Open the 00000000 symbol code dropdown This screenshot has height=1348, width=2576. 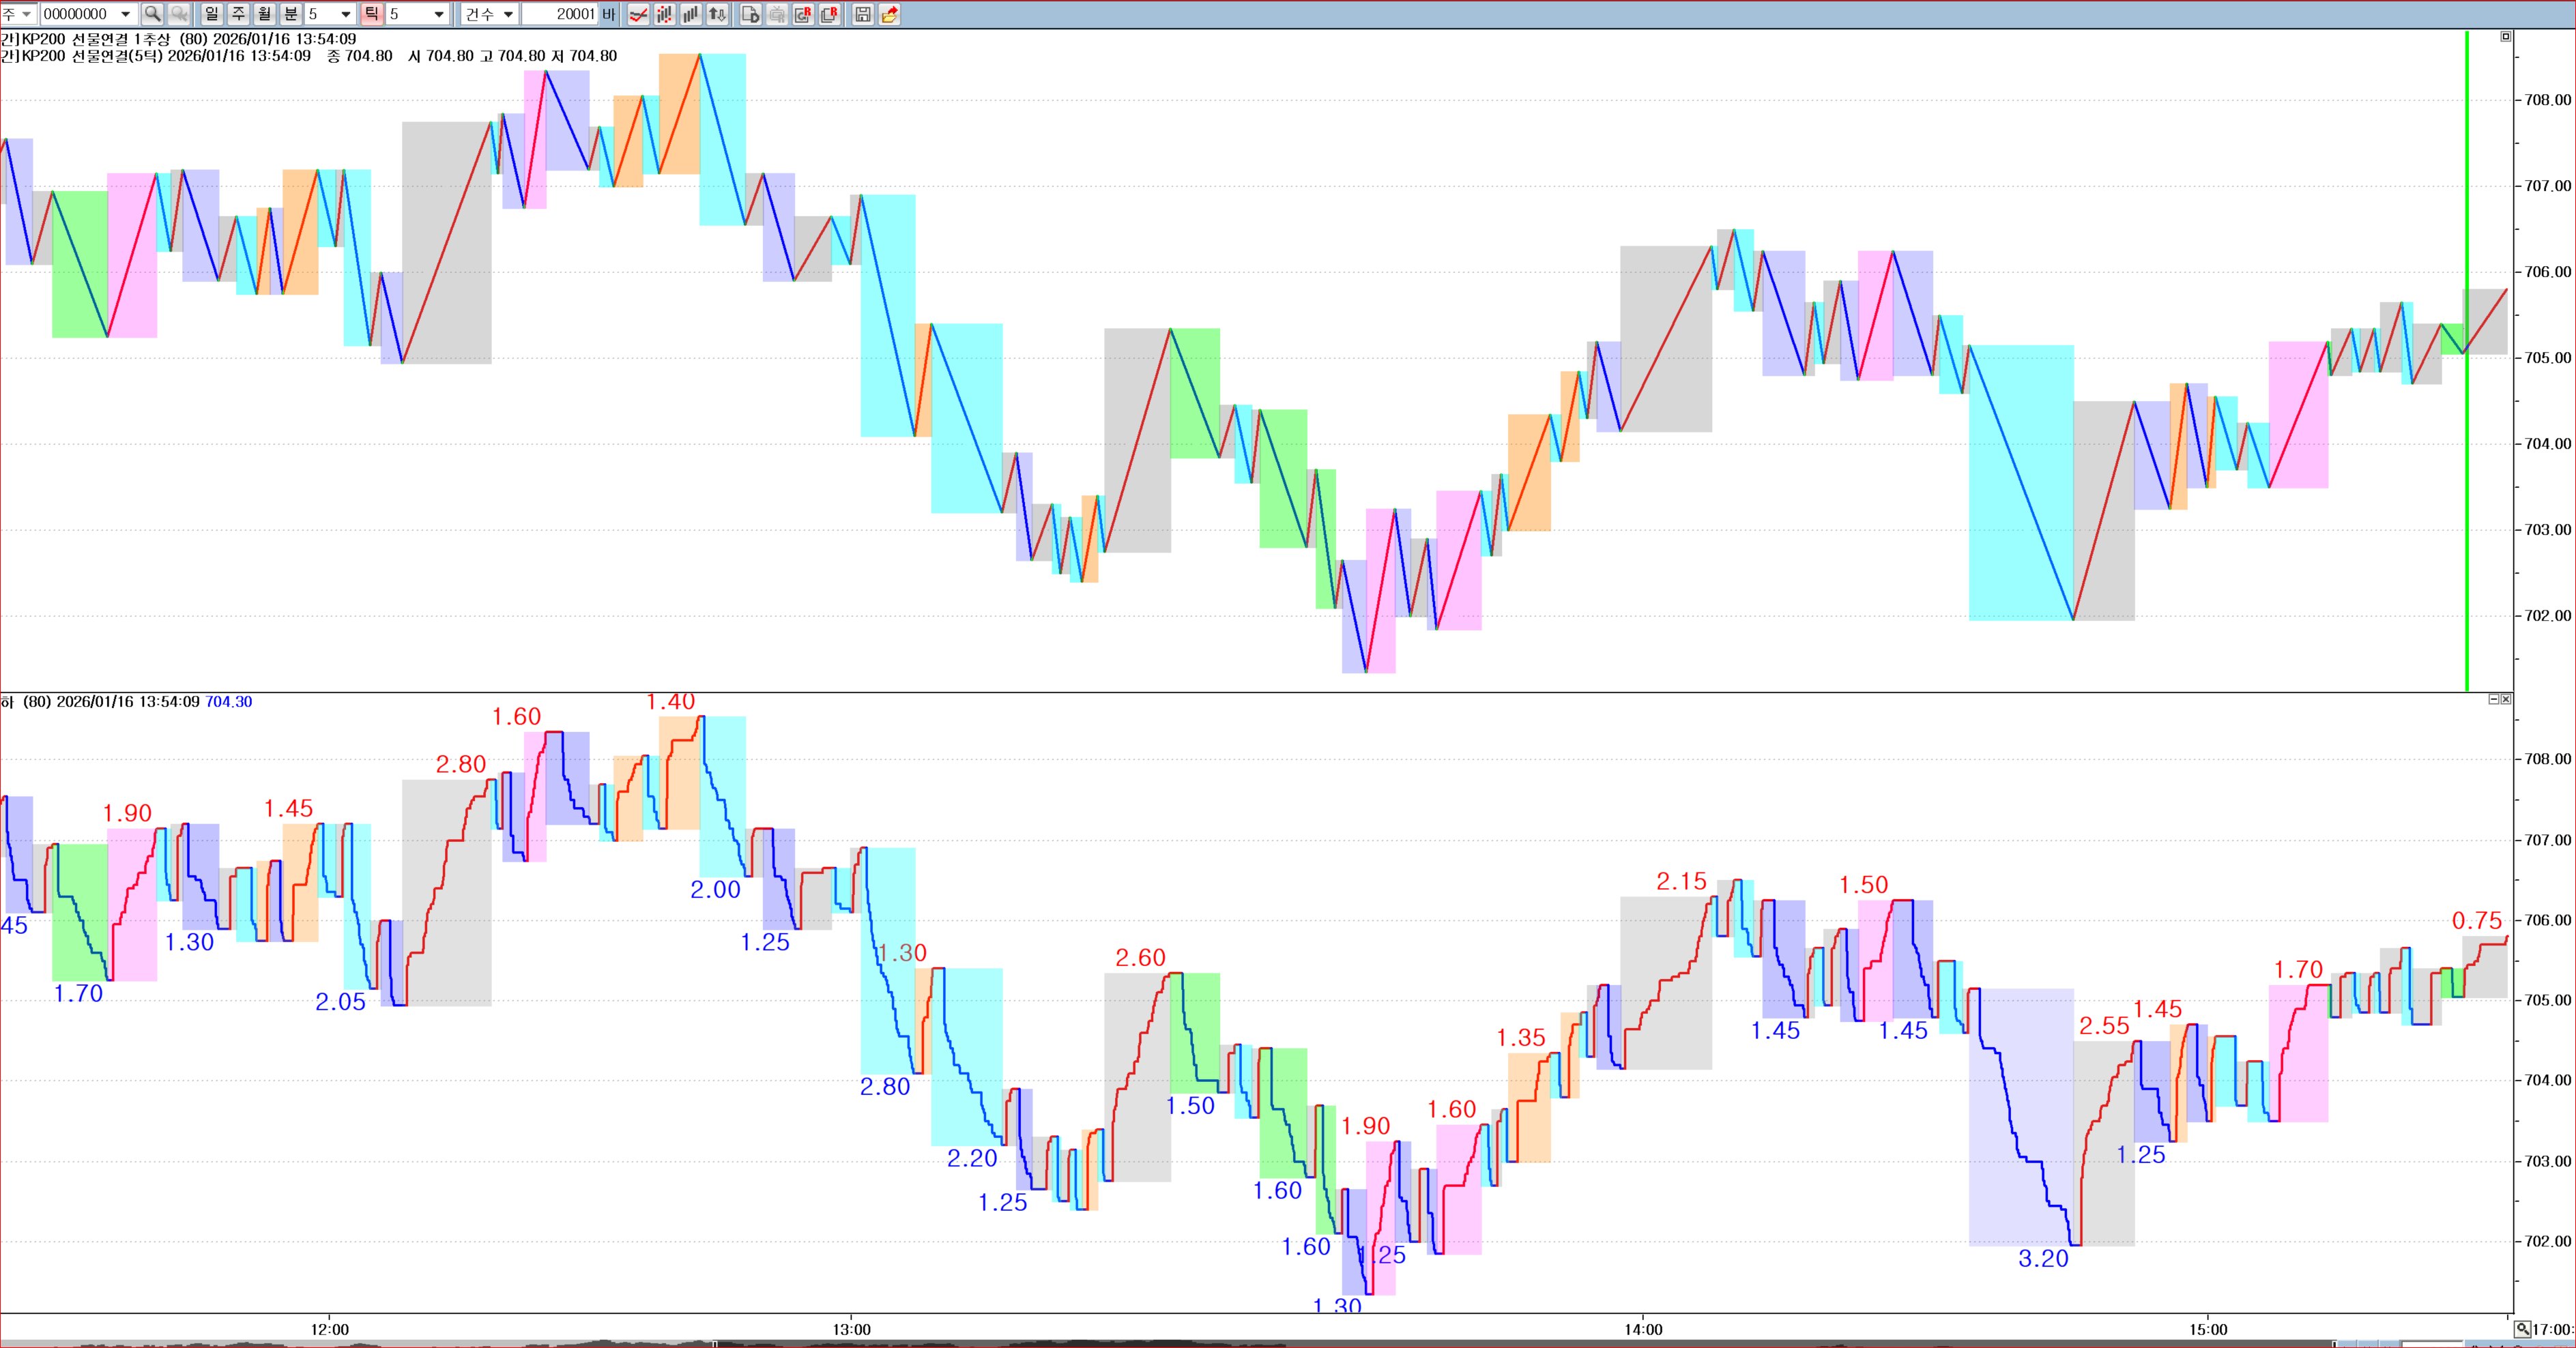click(x=125, y=14)
